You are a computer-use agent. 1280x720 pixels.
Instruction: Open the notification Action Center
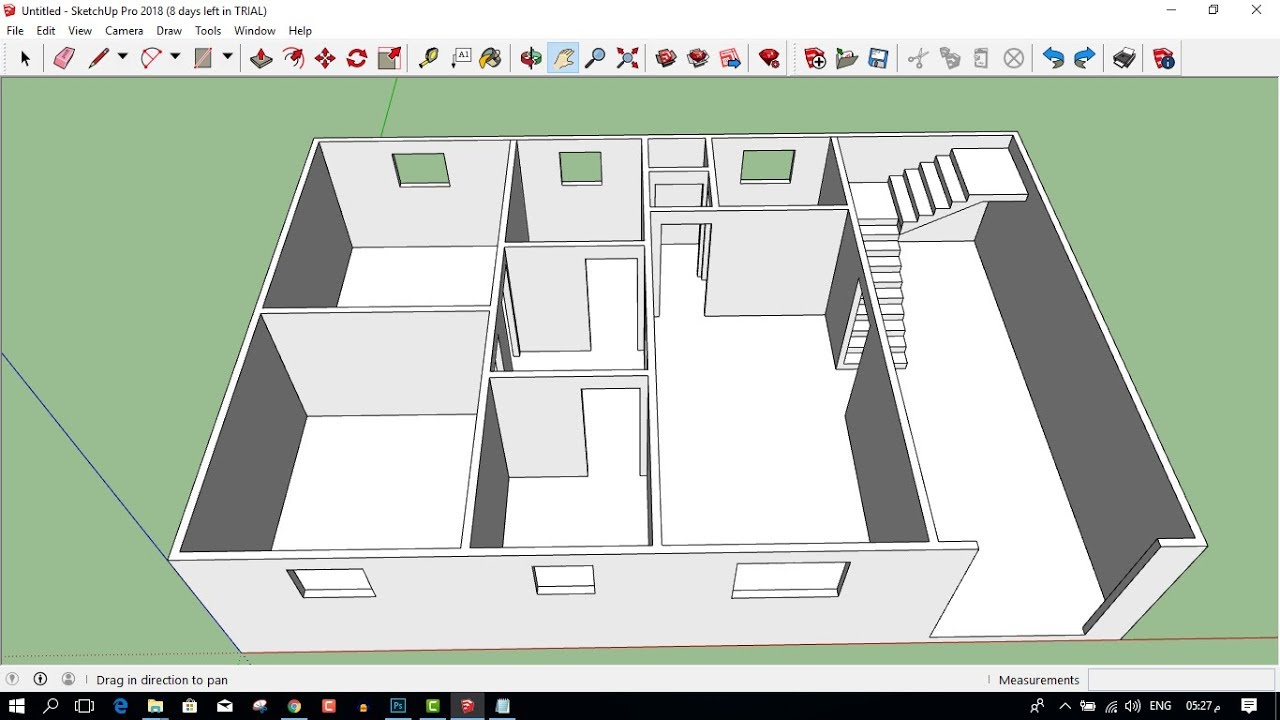point(1249,706)
